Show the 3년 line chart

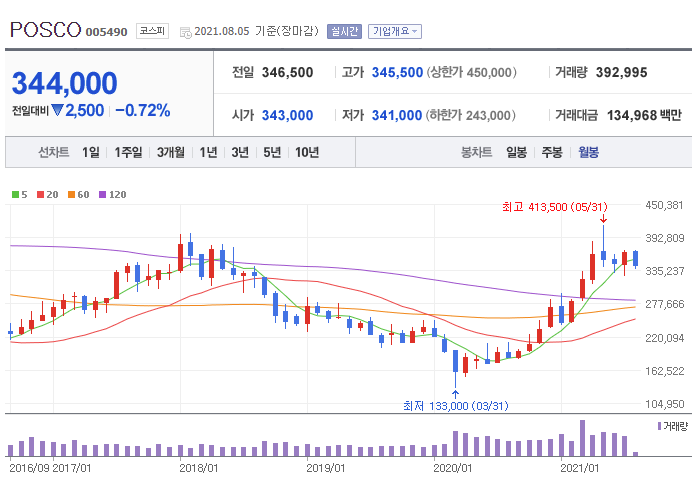tap(240, 152)
